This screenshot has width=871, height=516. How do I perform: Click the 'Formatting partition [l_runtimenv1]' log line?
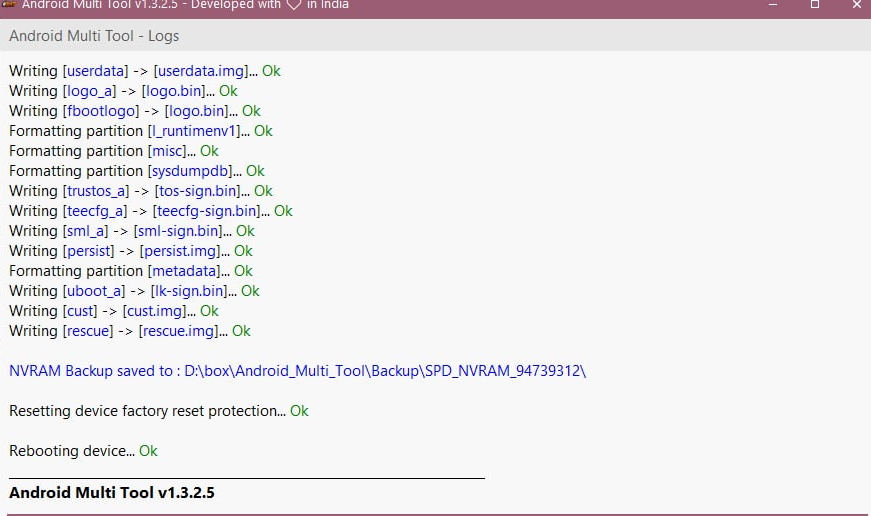[x=141, y=131]
